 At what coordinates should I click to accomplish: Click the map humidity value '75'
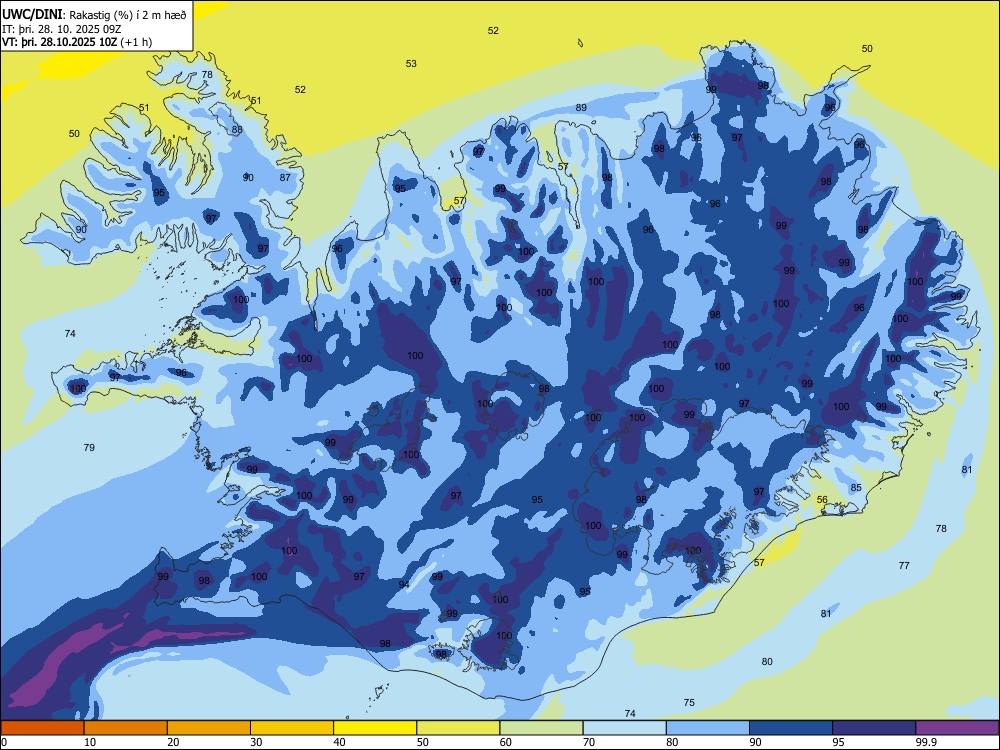point(689,702)
